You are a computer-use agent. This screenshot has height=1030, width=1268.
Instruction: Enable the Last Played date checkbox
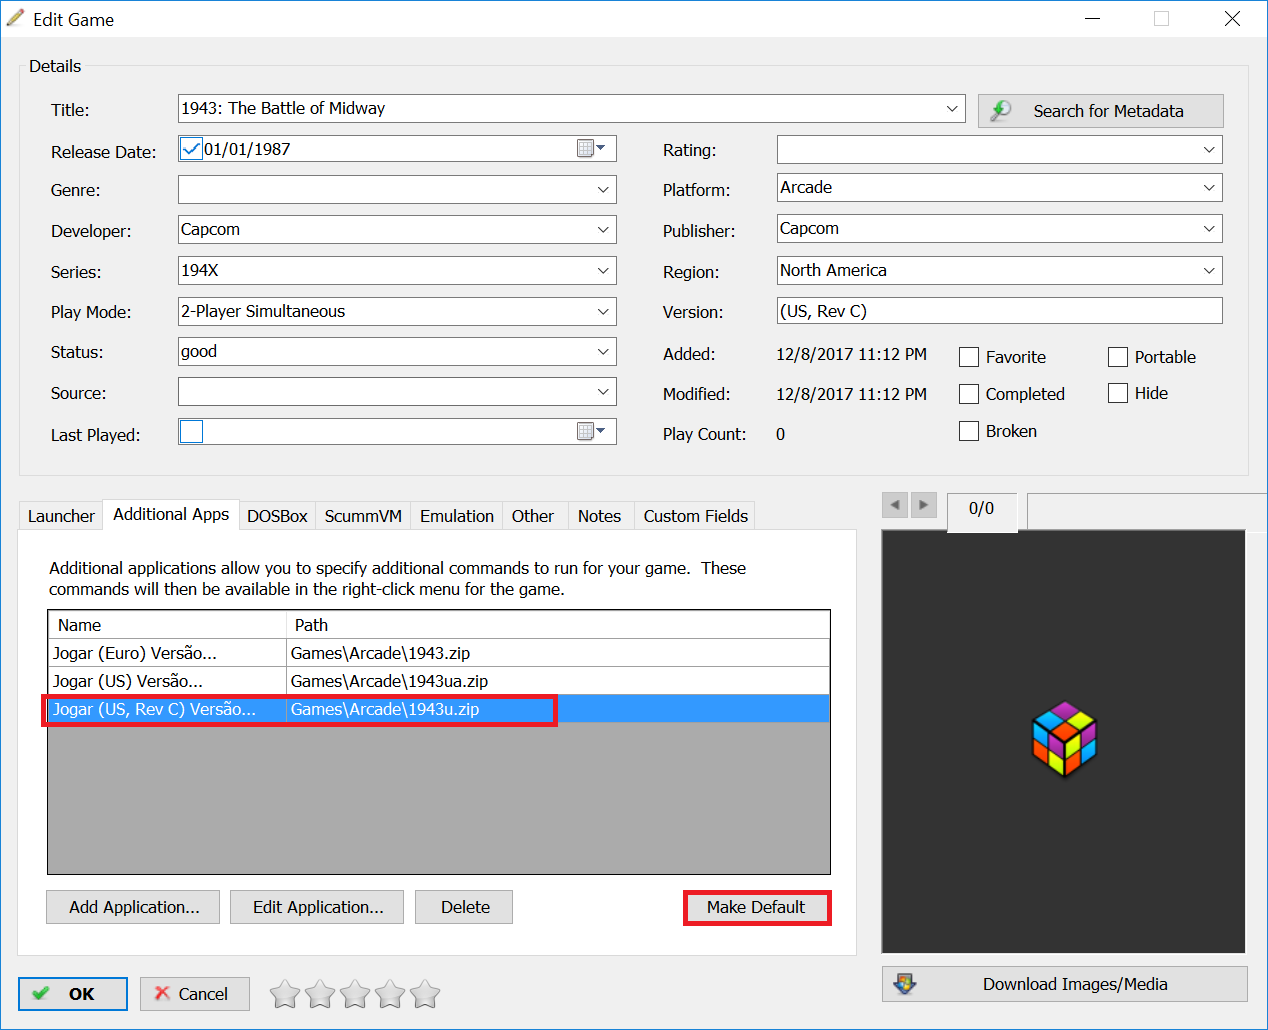[x=191, y=431]
